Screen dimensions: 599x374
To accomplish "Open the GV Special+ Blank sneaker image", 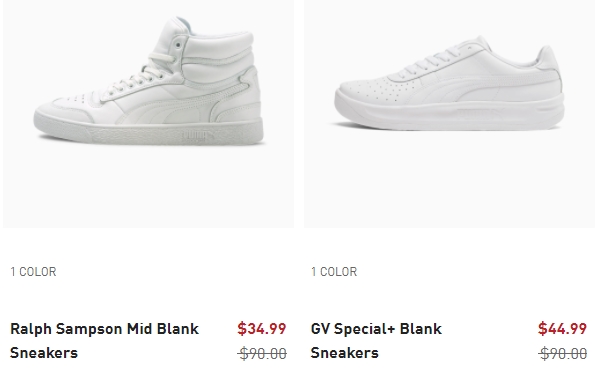I will click(449, 114).
